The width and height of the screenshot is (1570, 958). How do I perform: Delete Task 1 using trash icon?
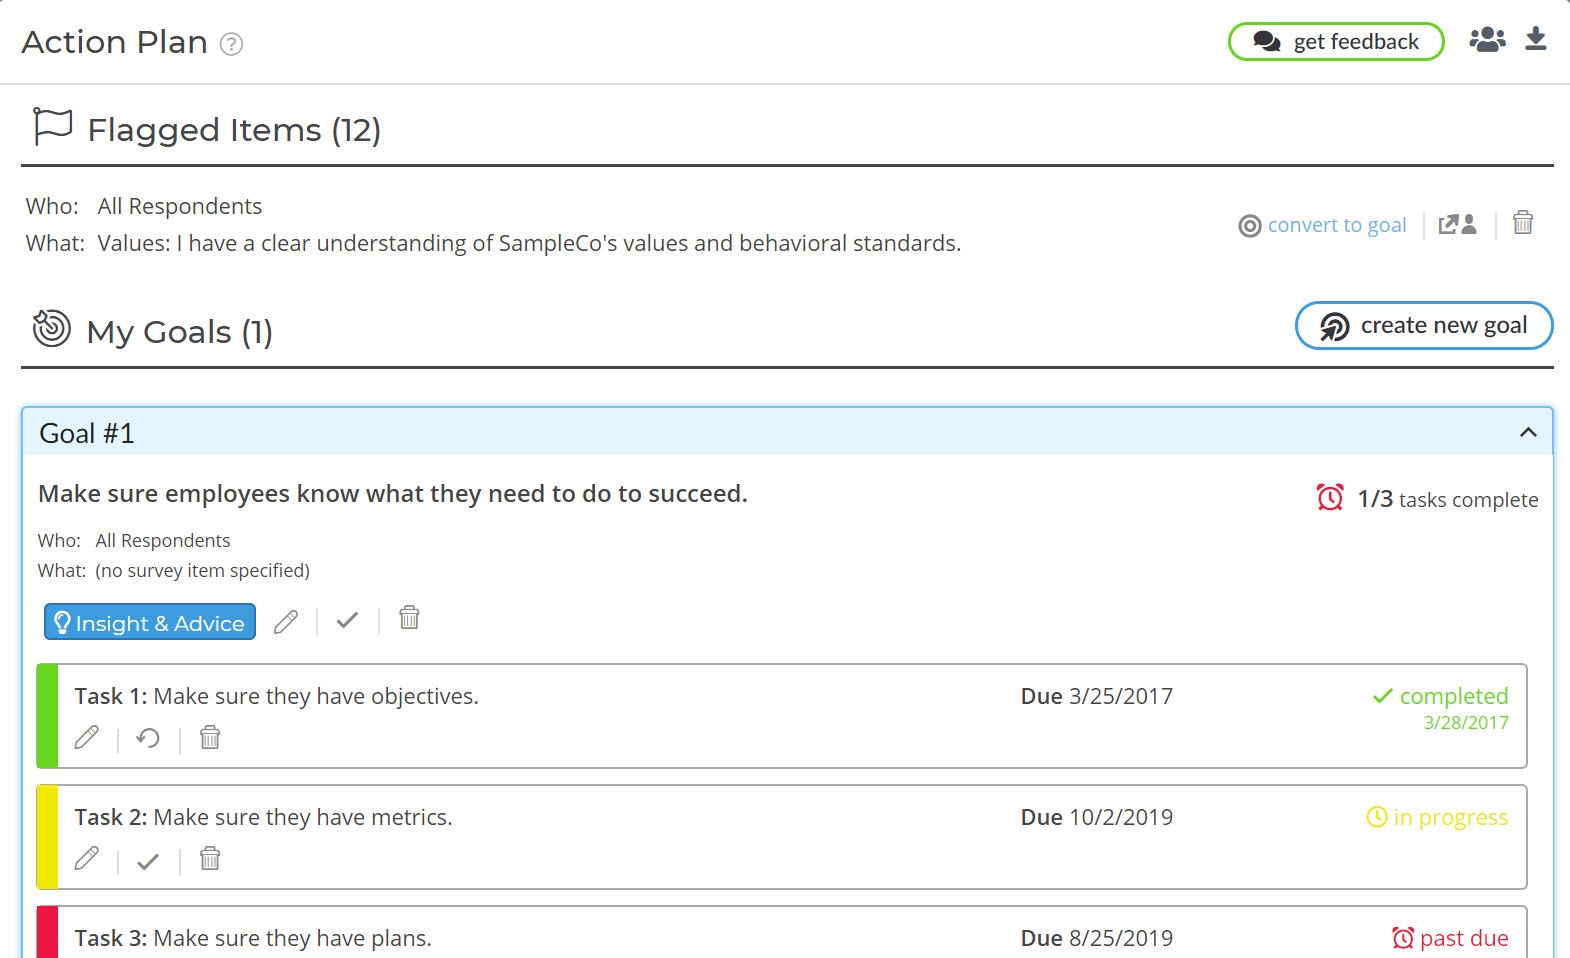click(210, 738)
